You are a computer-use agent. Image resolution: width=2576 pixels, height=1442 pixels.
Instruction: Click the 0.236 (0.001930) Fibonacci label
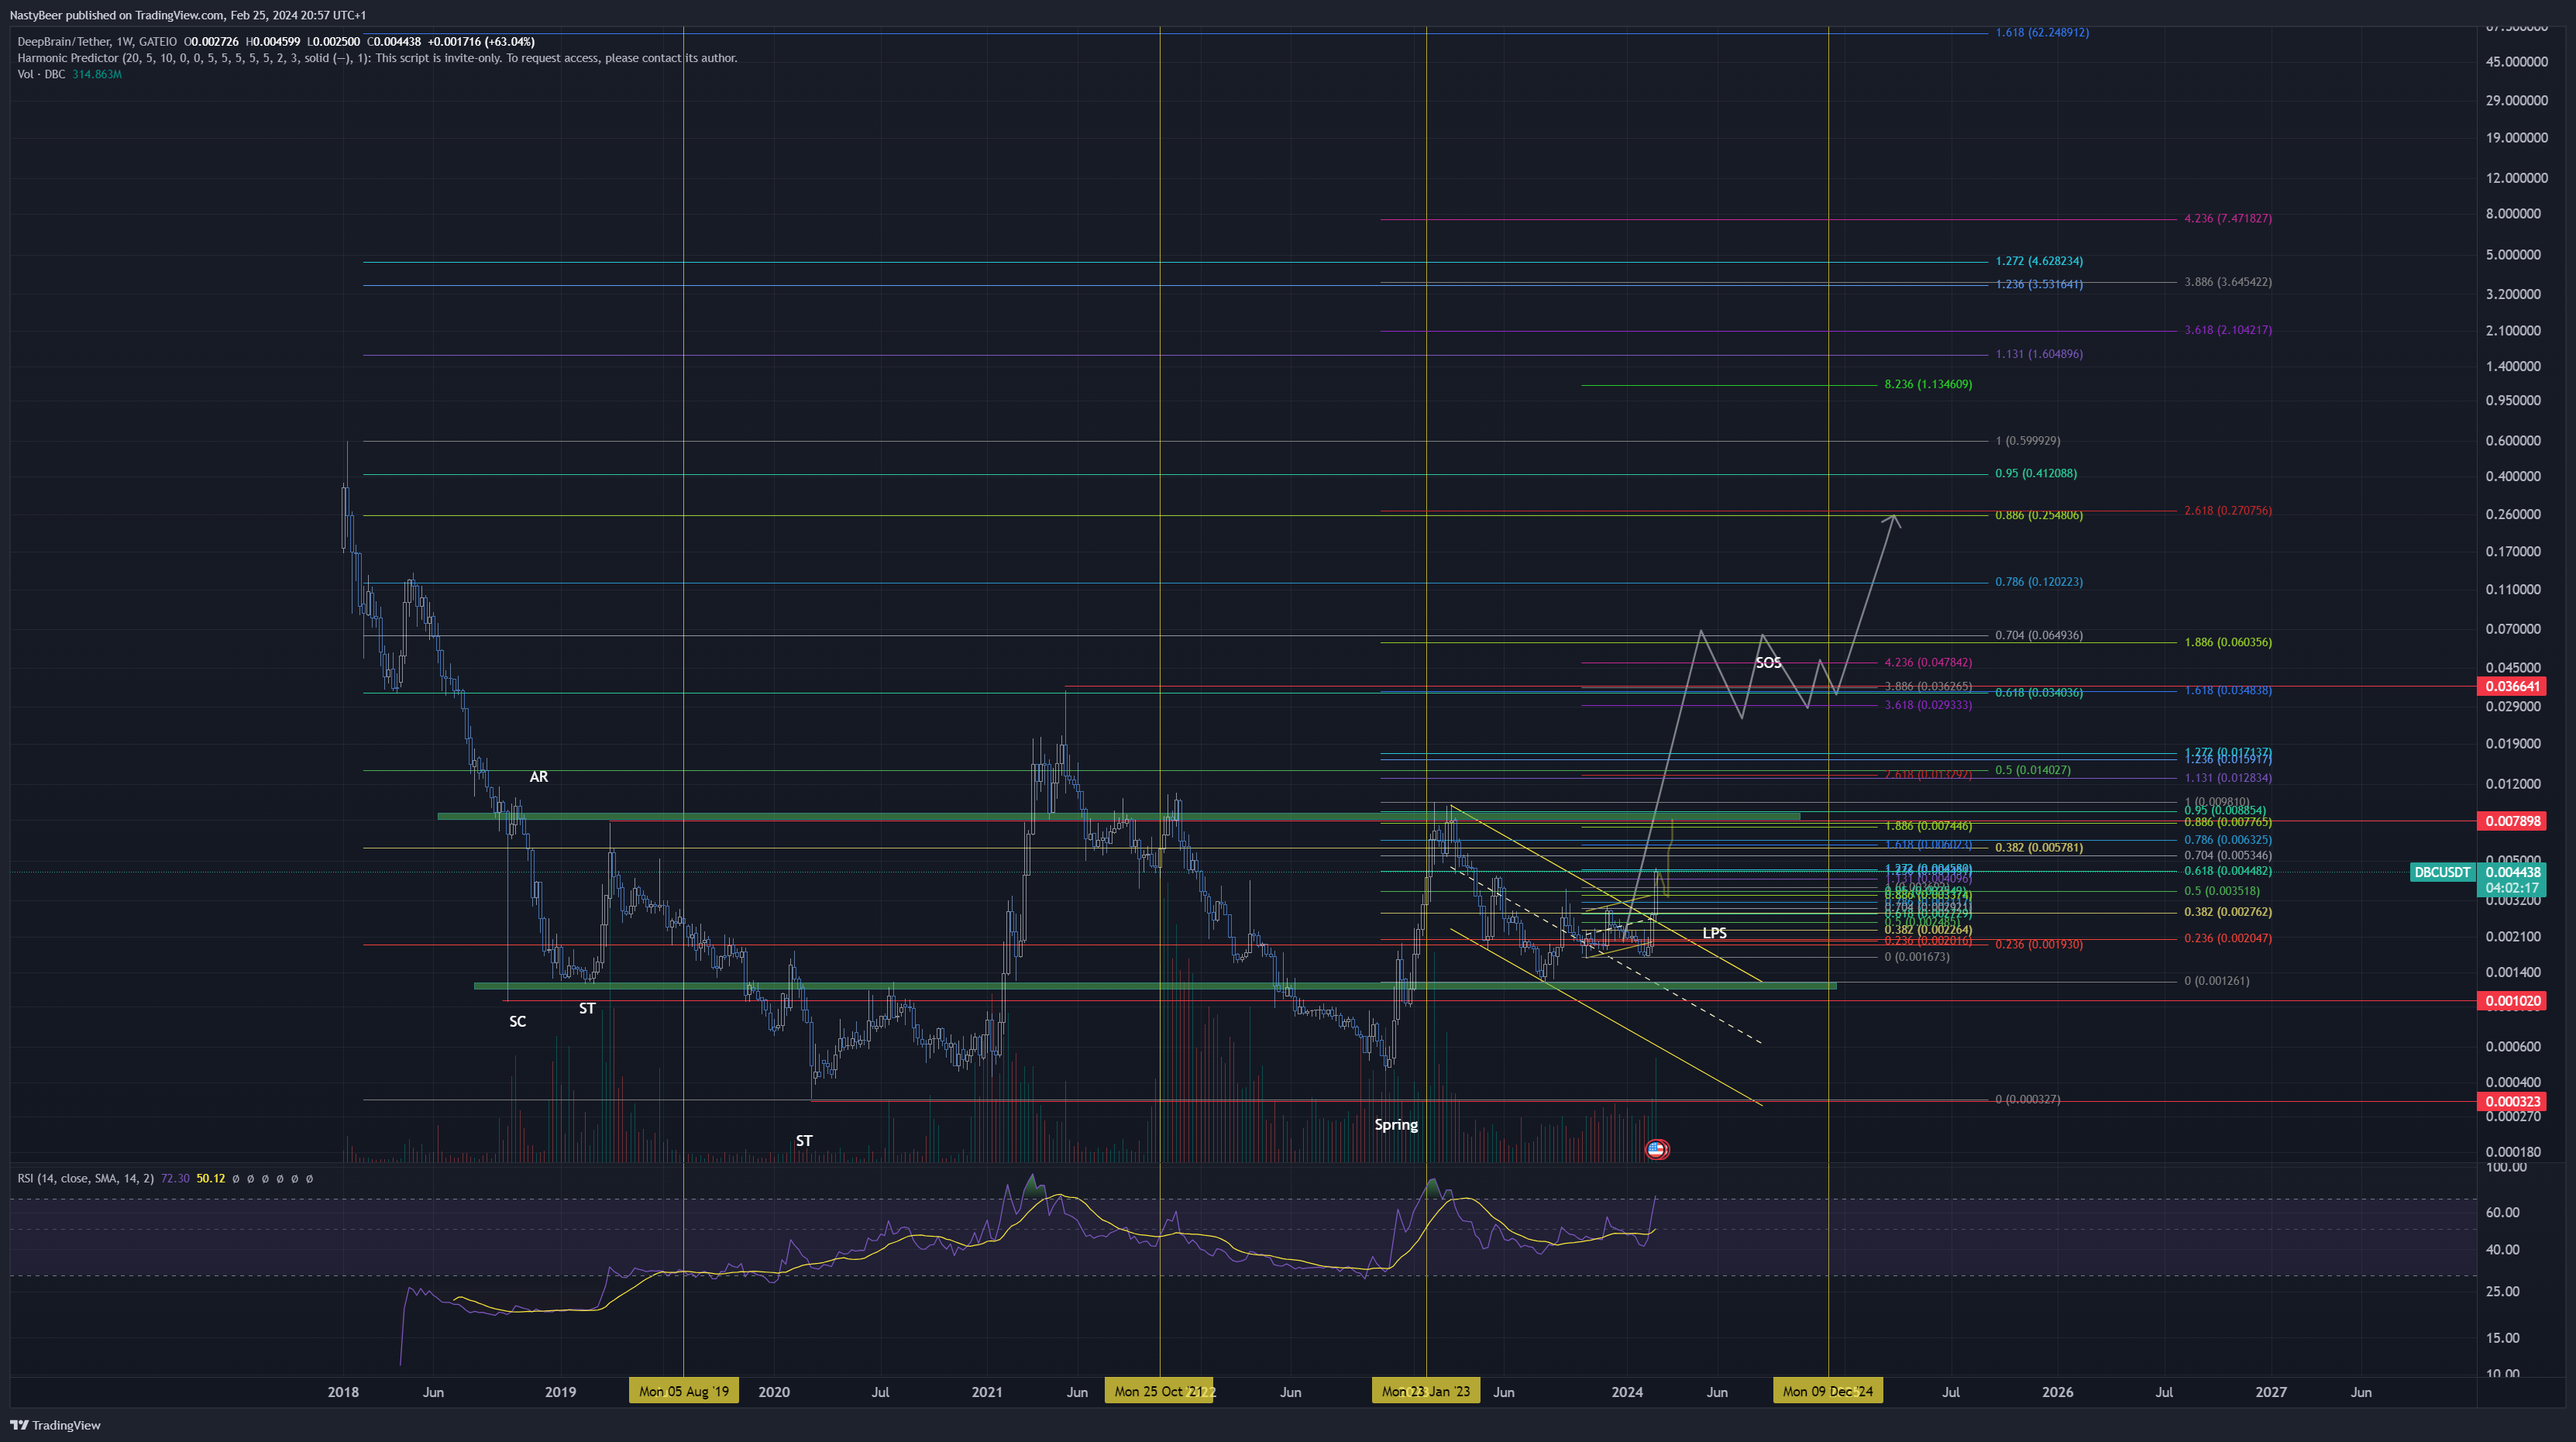(x=2039, y=945)
